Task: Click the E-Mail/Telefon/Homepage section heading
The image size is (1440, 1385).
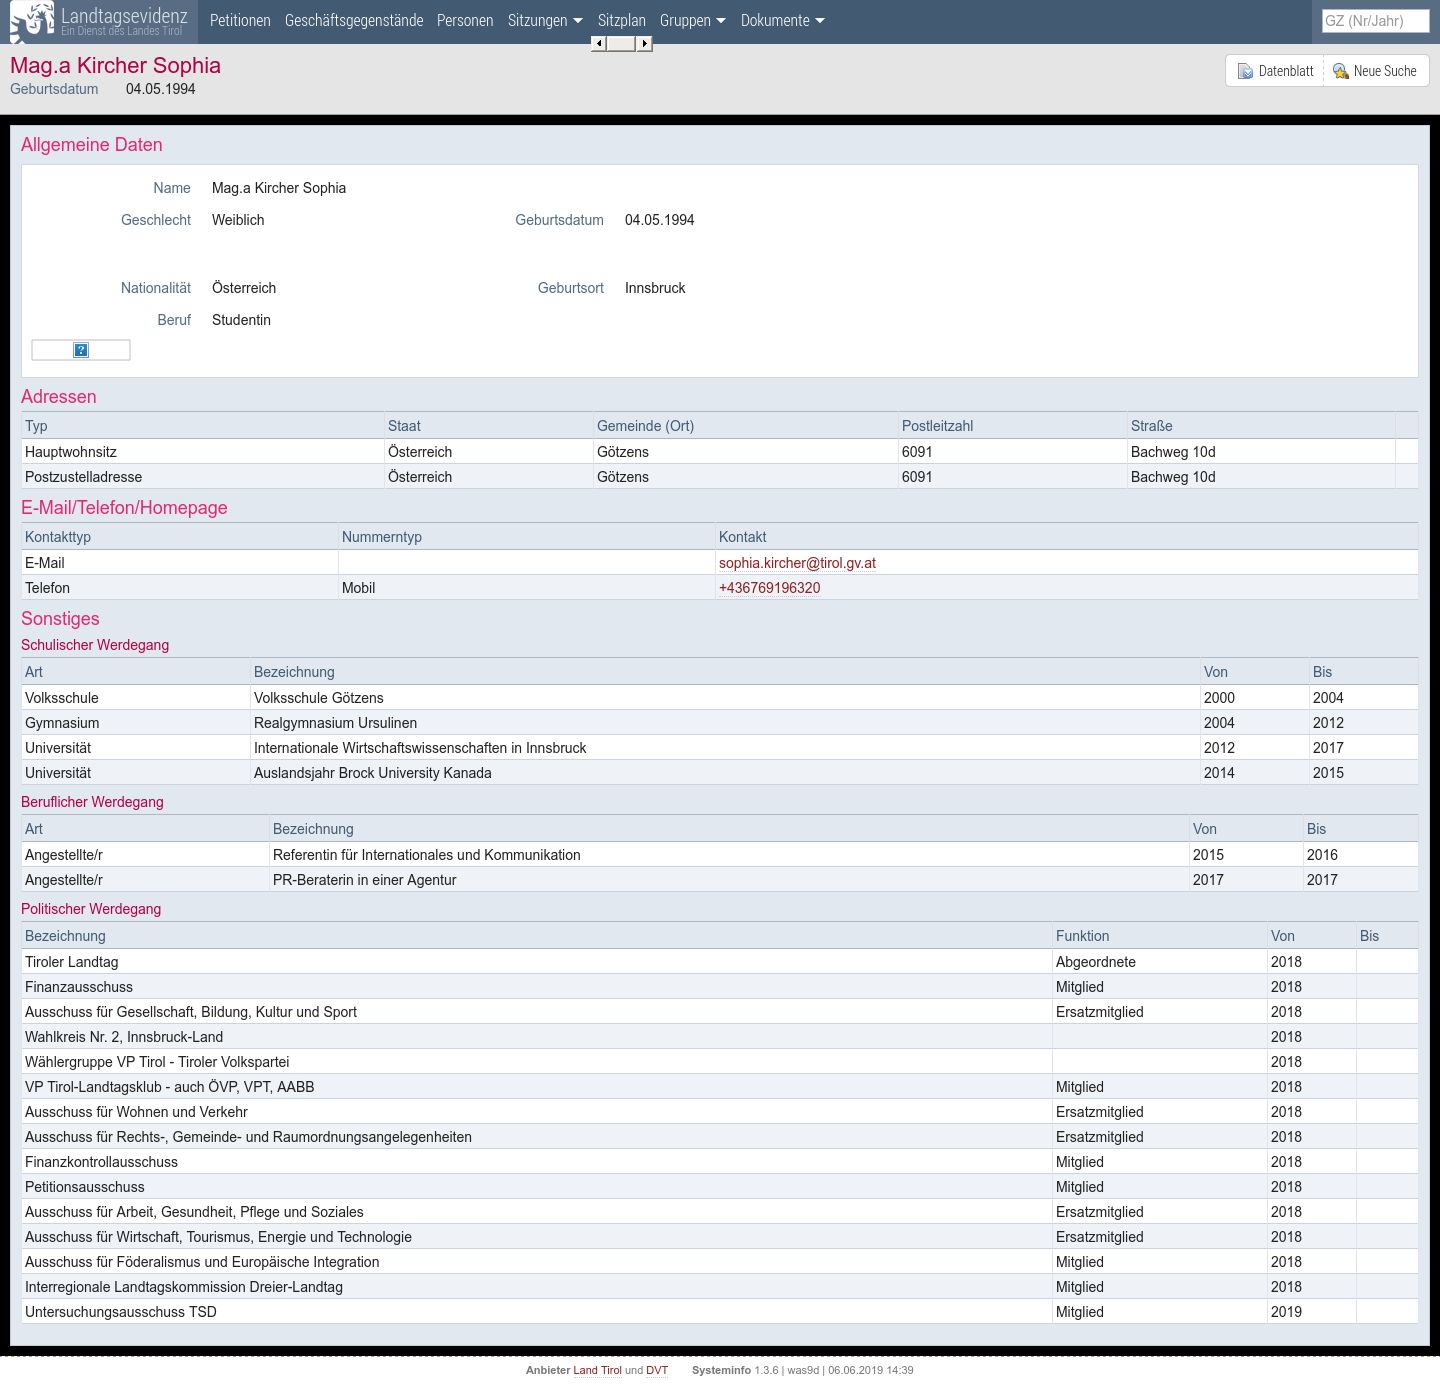Action: (124, 508)
